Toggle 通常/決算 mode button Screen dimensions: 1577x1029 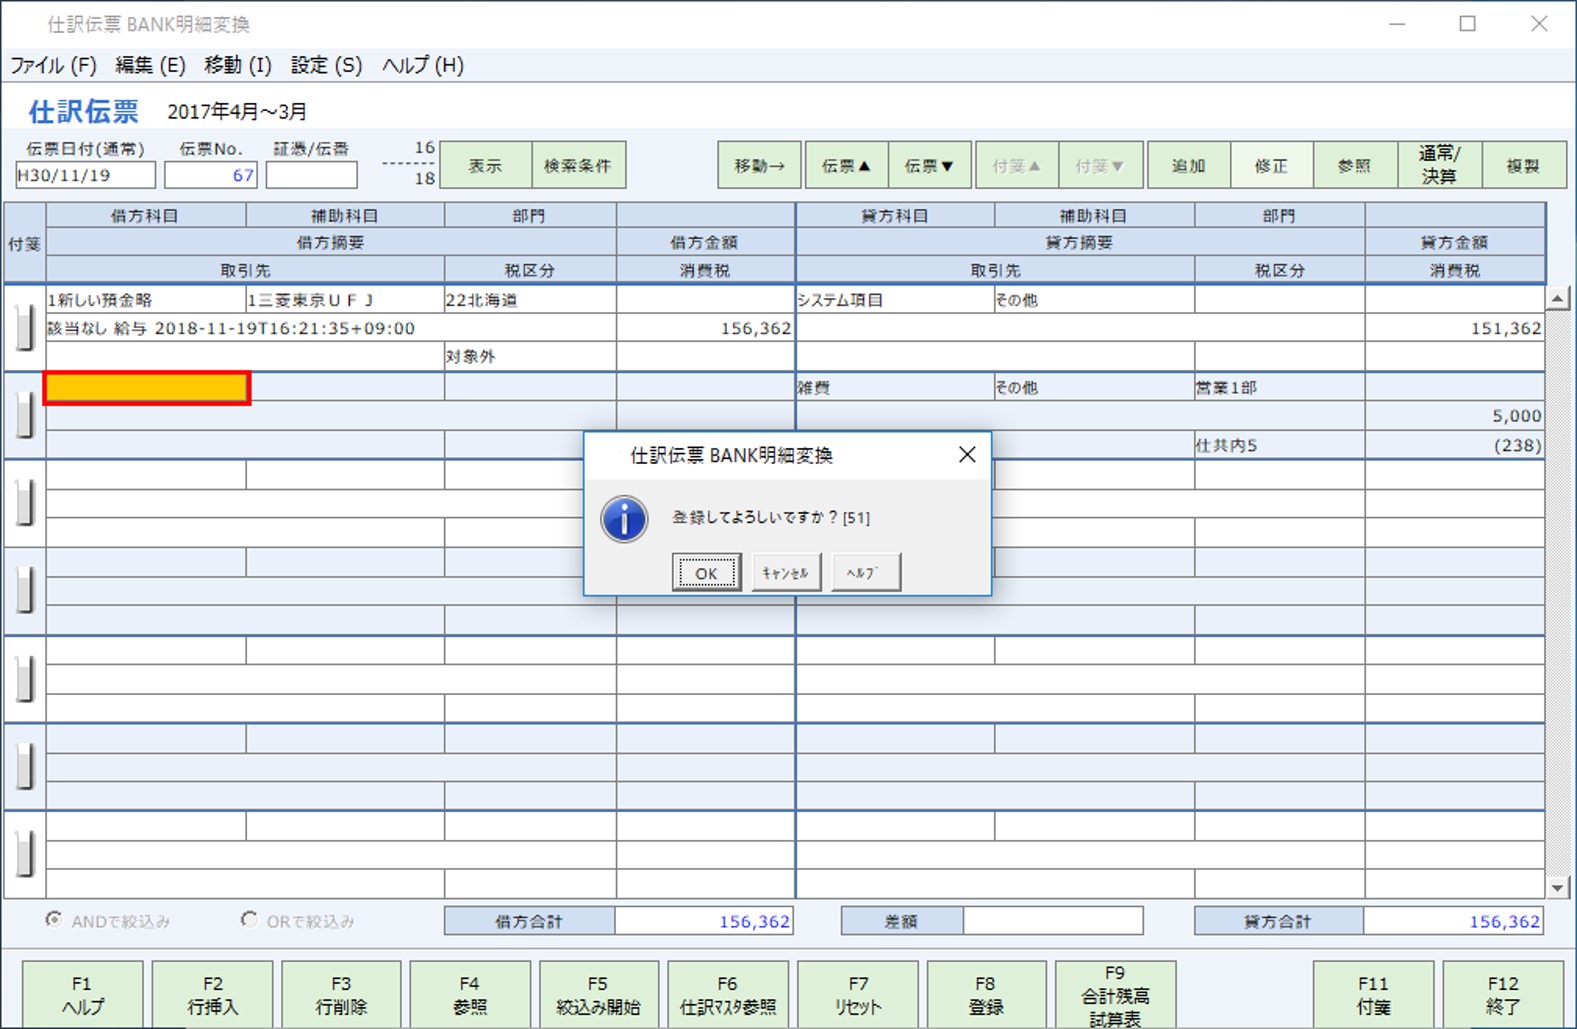coord(1439,165)
